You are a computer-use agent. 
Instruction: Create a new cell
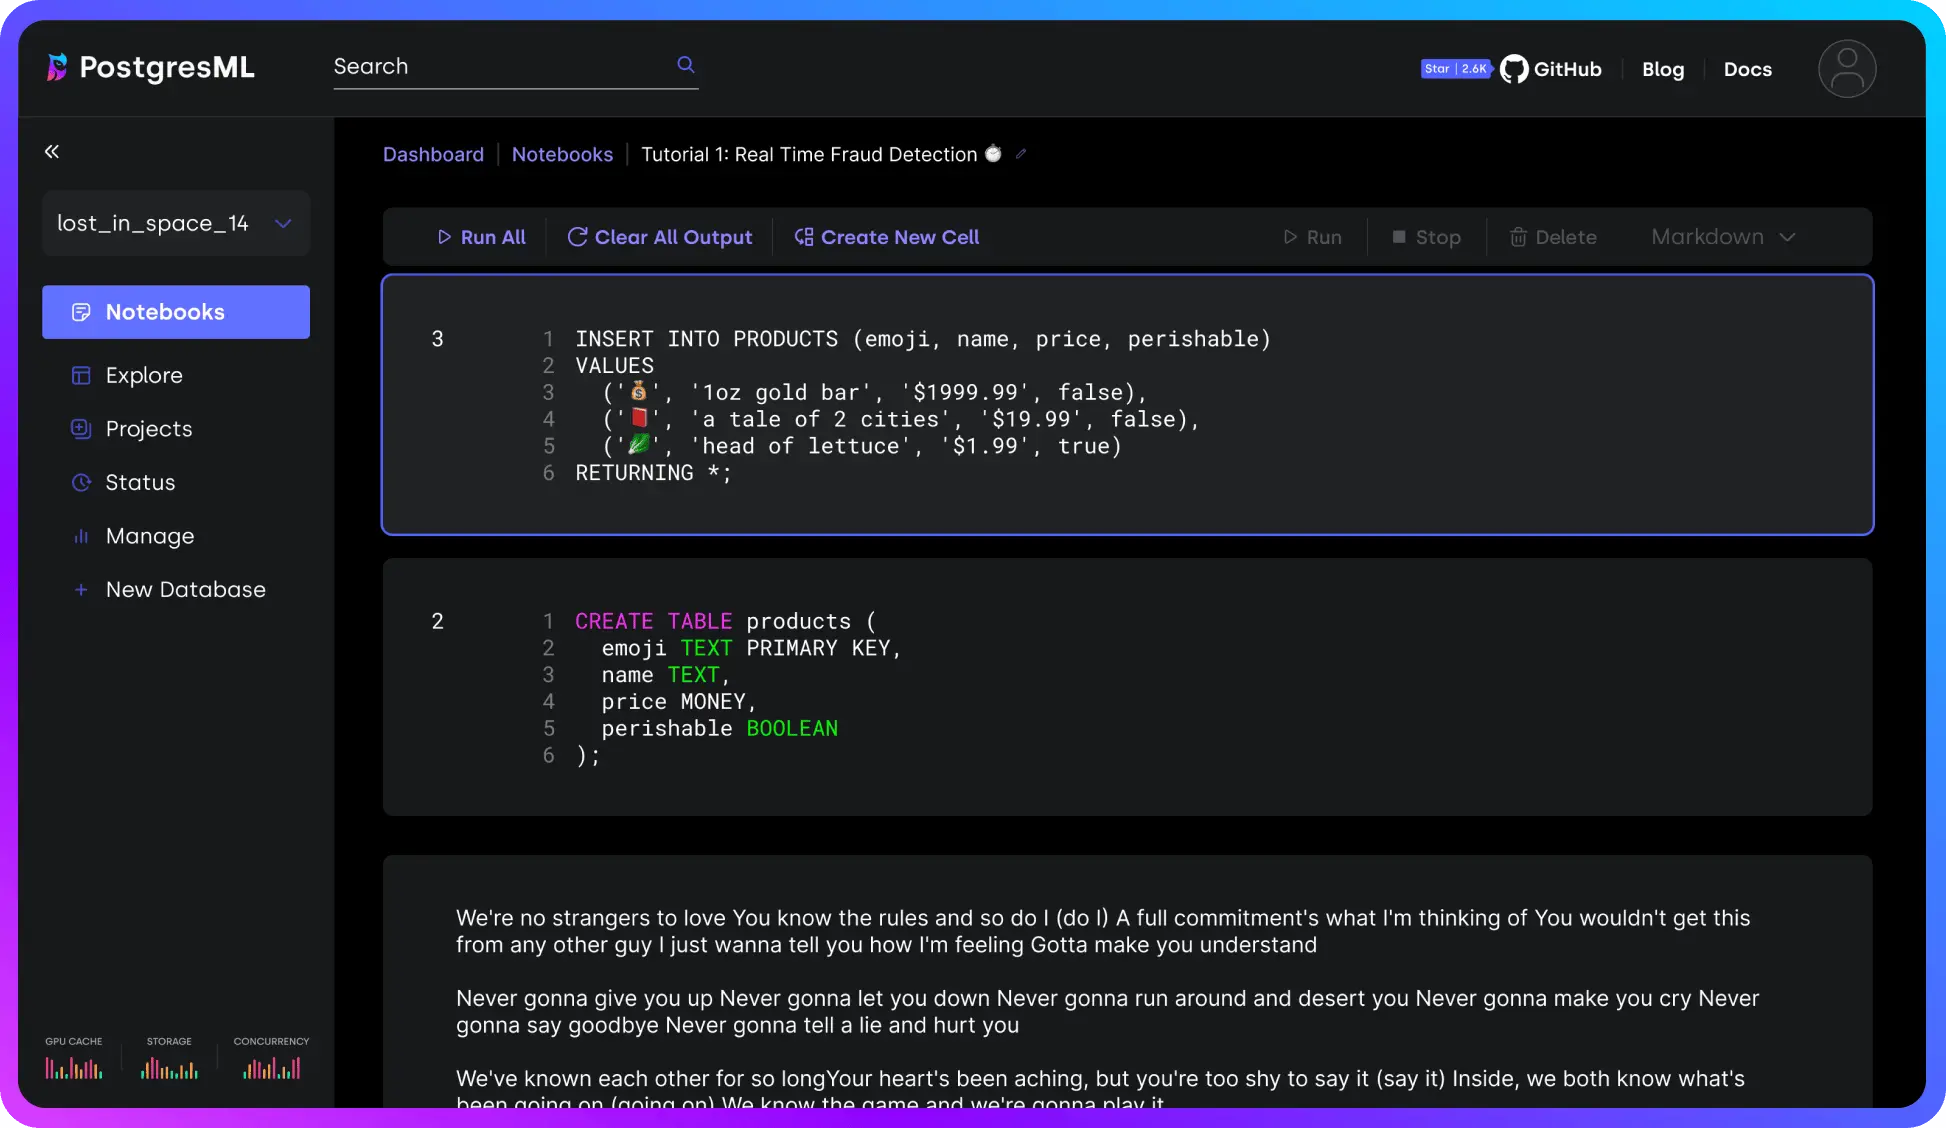click(887, 237)
